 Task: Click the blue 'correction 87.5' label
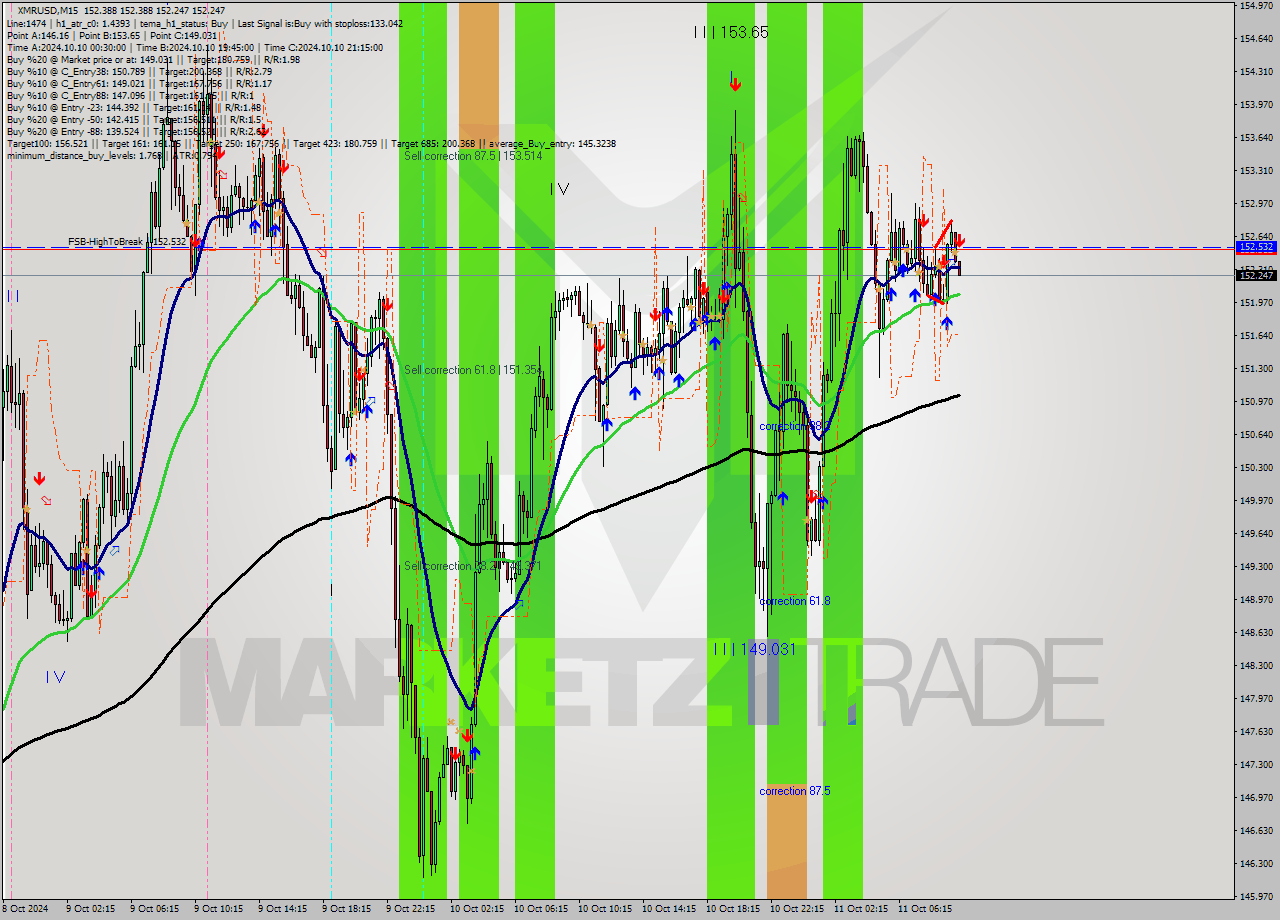(x=796, y=791)
